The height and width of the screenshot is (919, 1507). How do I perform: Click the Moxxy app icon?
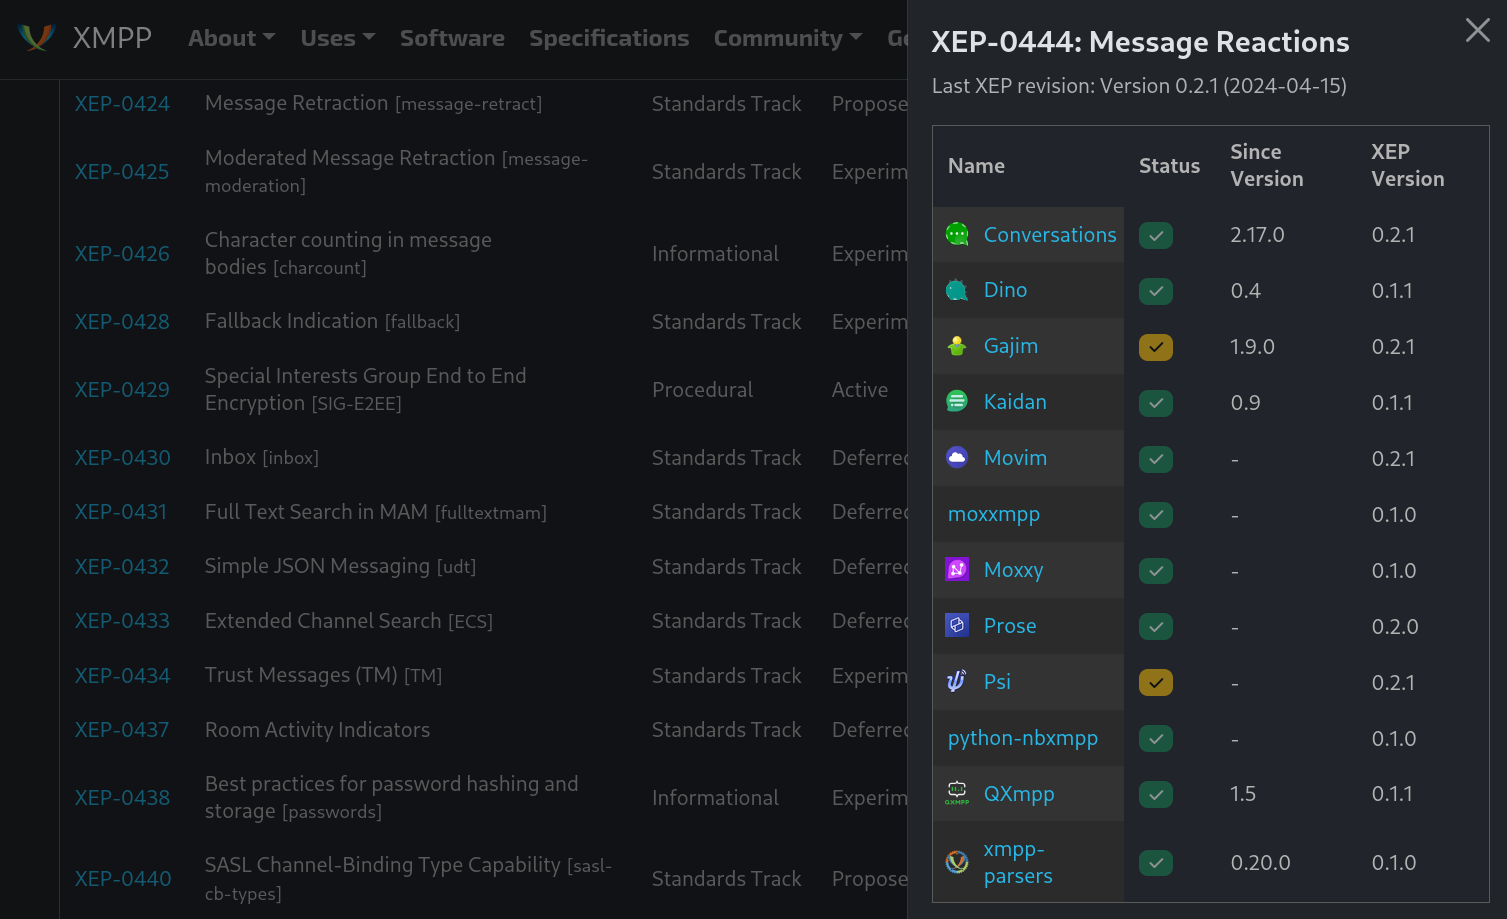pos(957,569)
